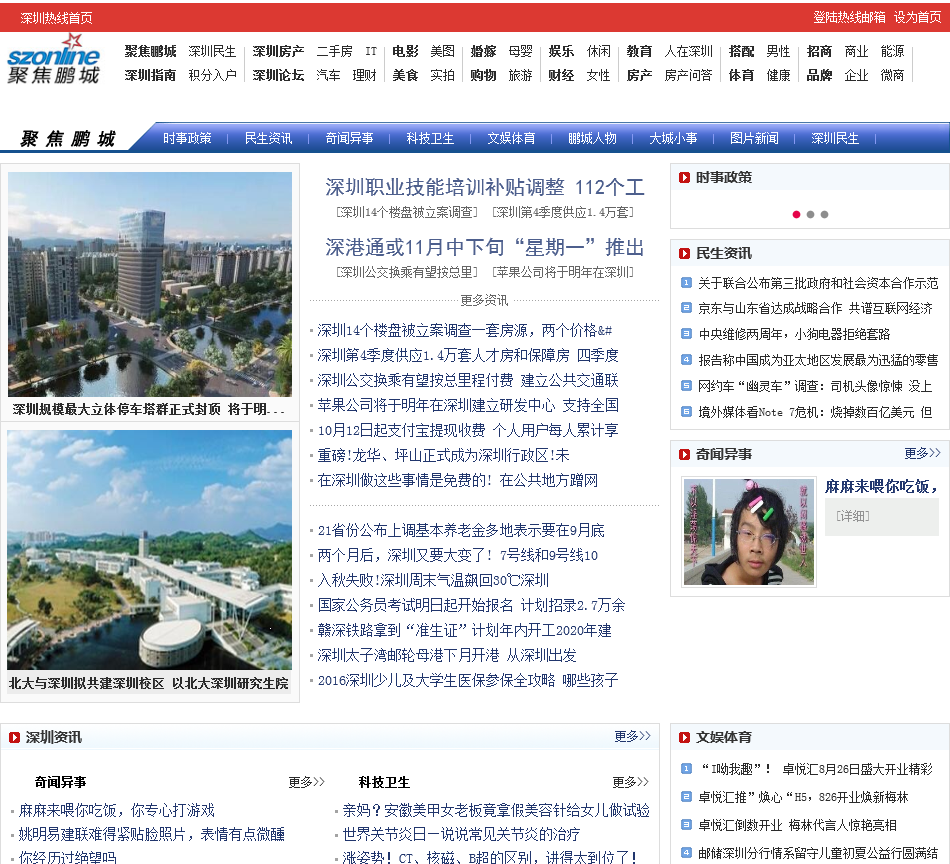Open the high-rise parking tower photo

coord(150,284)
